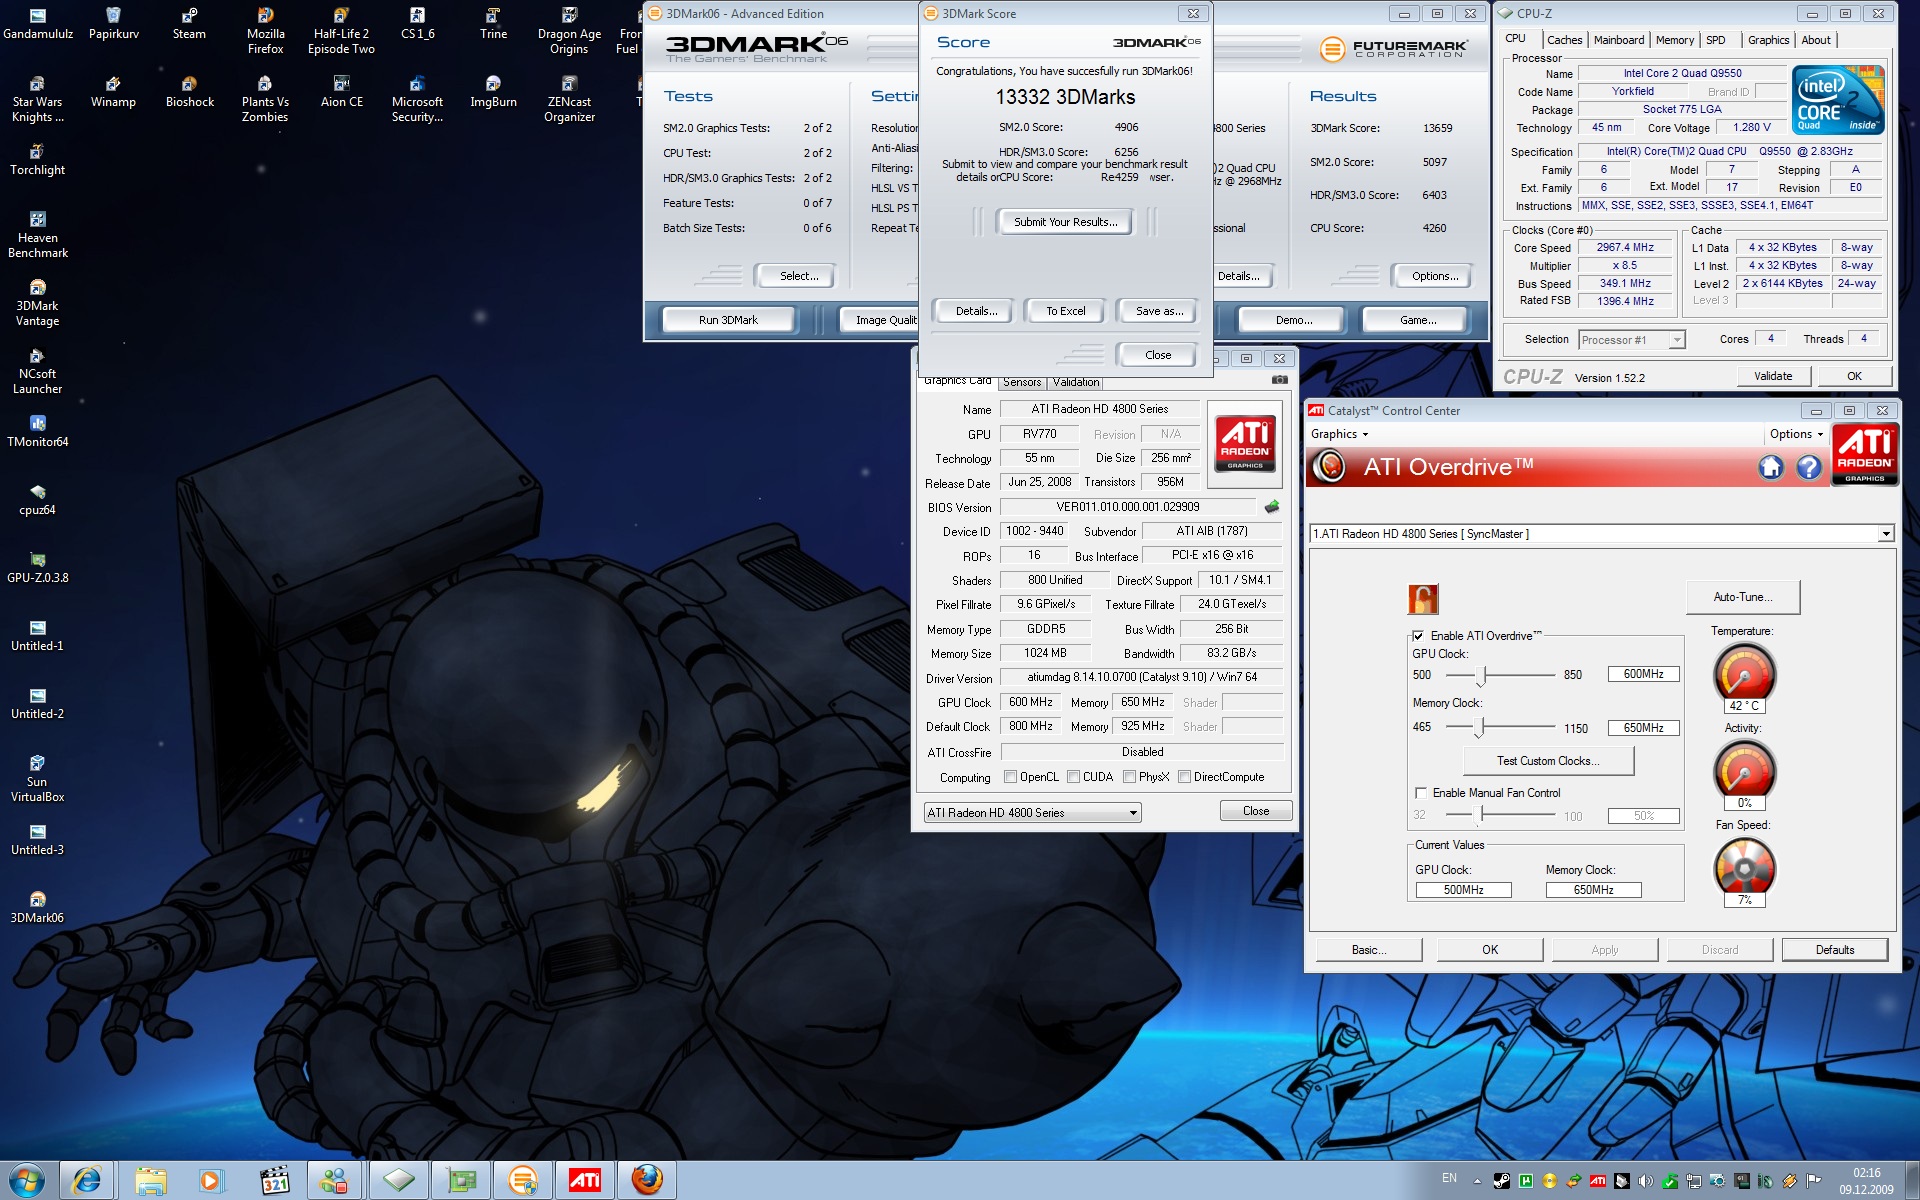1920x1200 pixels.
Task: Show hidden system tray icons arrow
Action: (x=1477, y=1181)
